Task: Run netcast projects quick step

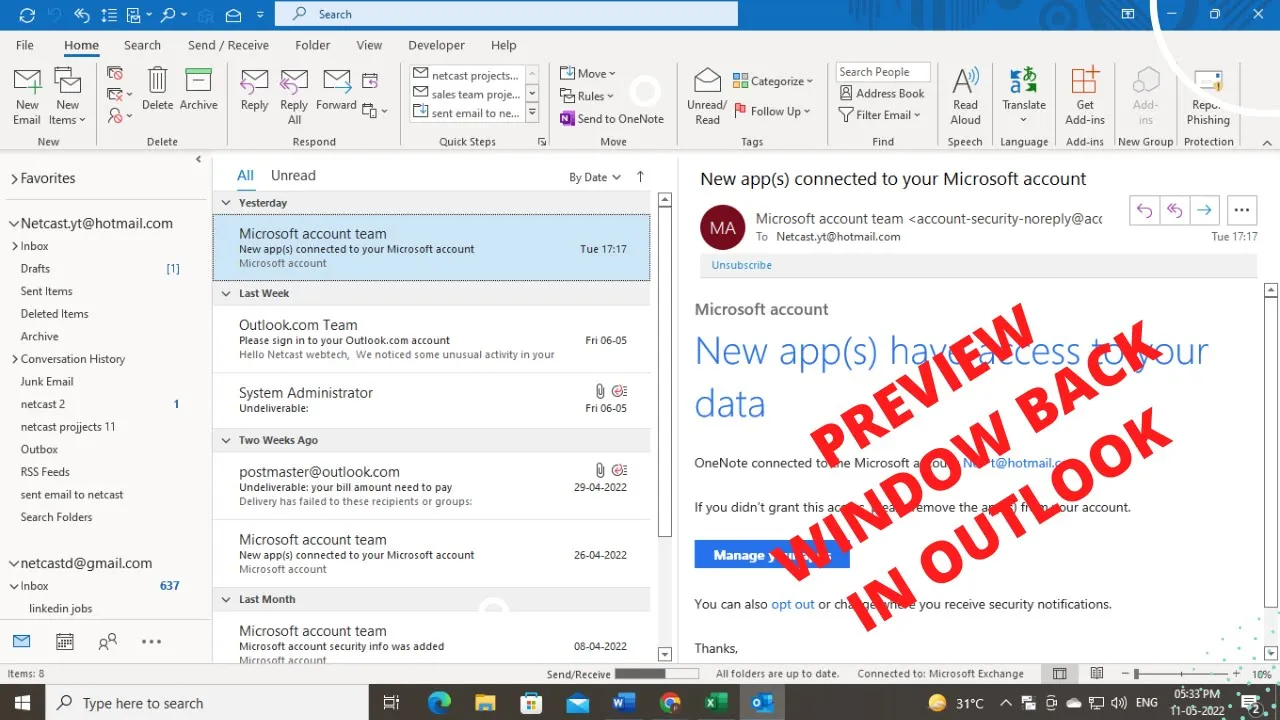Action: click(466, 75)
